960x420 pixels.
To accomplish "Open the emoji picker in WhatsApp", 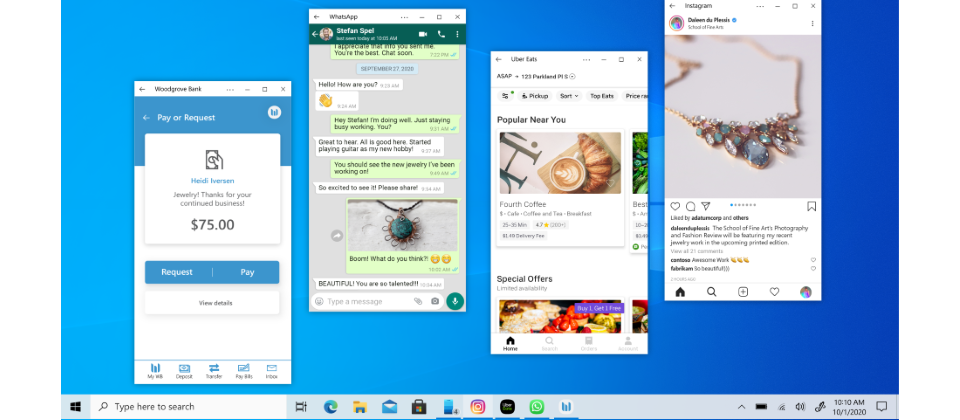I will (319, 301).
